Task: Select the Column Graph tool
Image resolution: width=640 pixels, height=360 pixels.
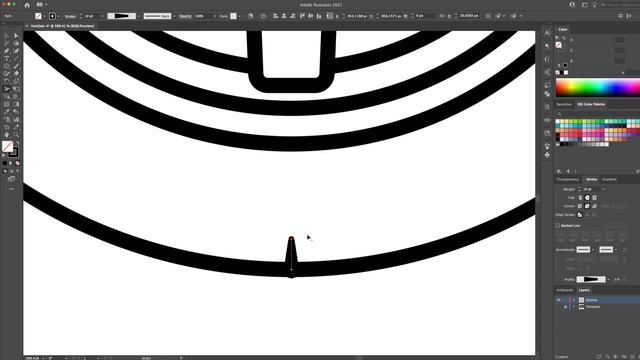Action: (x=16, y=120)
